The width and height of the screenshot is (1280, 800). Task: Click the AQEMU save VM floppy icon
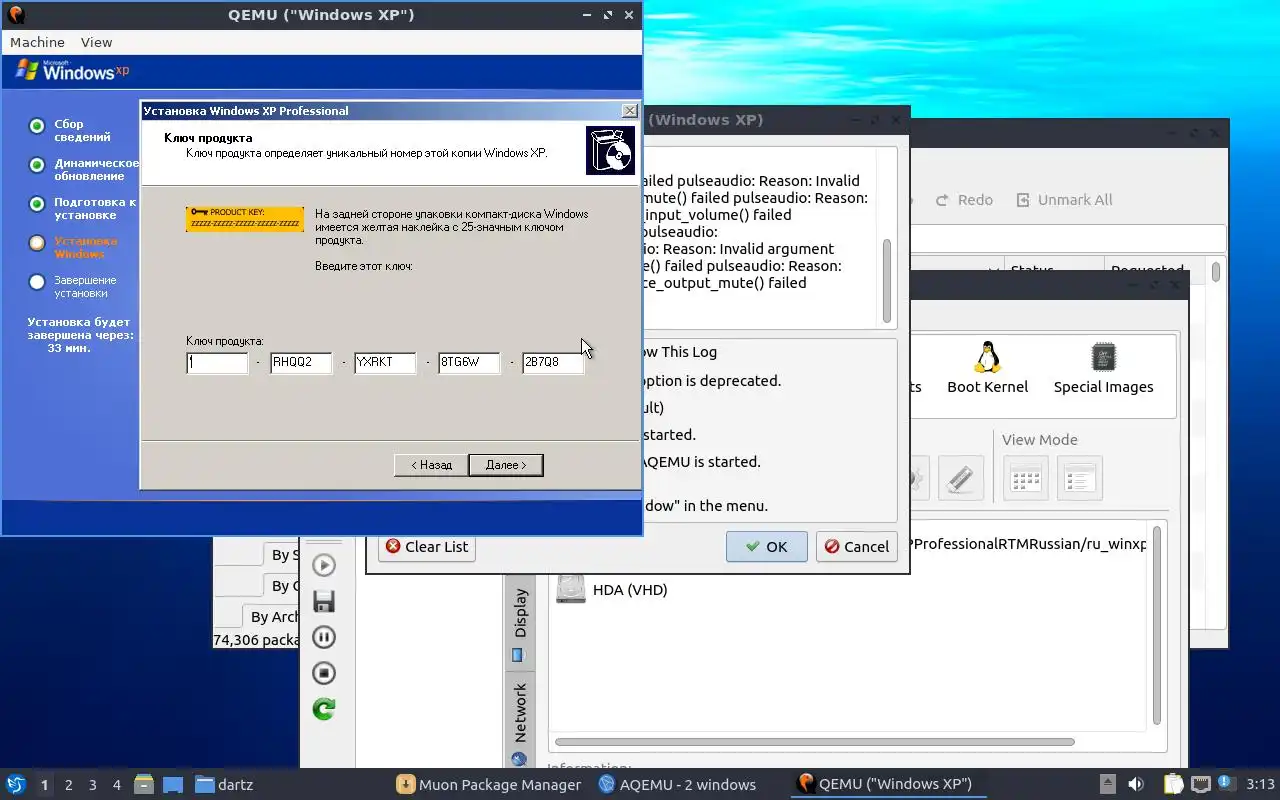pos(323,601)
